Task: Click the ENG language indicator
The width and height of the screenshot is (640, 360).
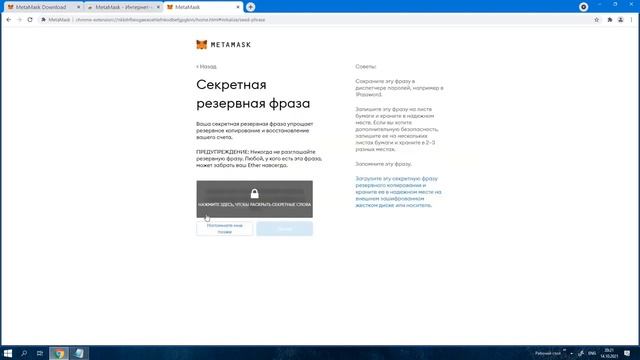Action: 592,353
